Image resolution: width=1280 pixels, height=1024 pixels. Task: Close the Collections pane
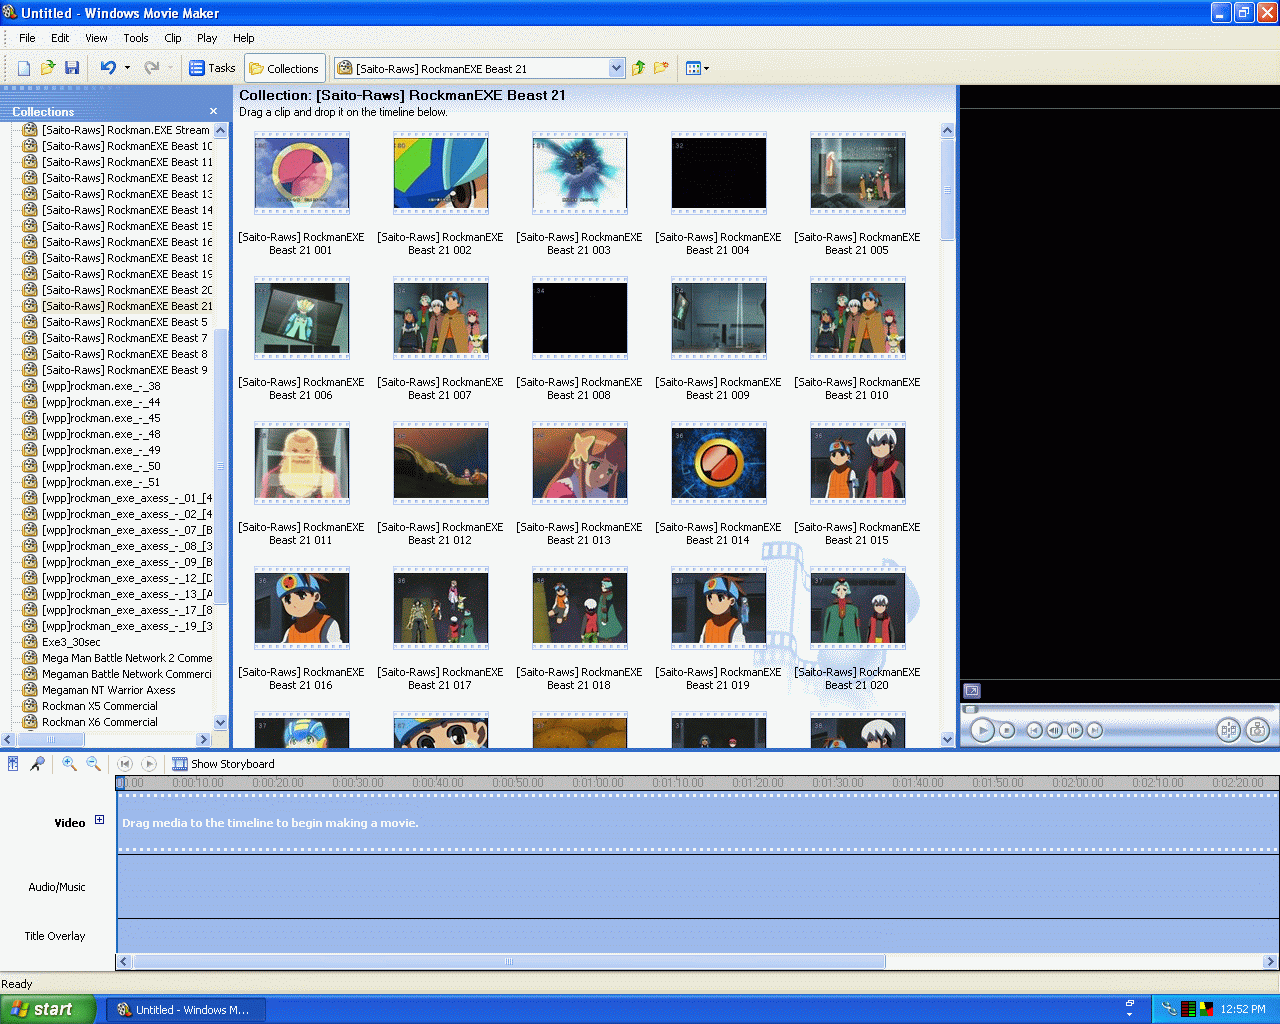click(x=213, y=111)
